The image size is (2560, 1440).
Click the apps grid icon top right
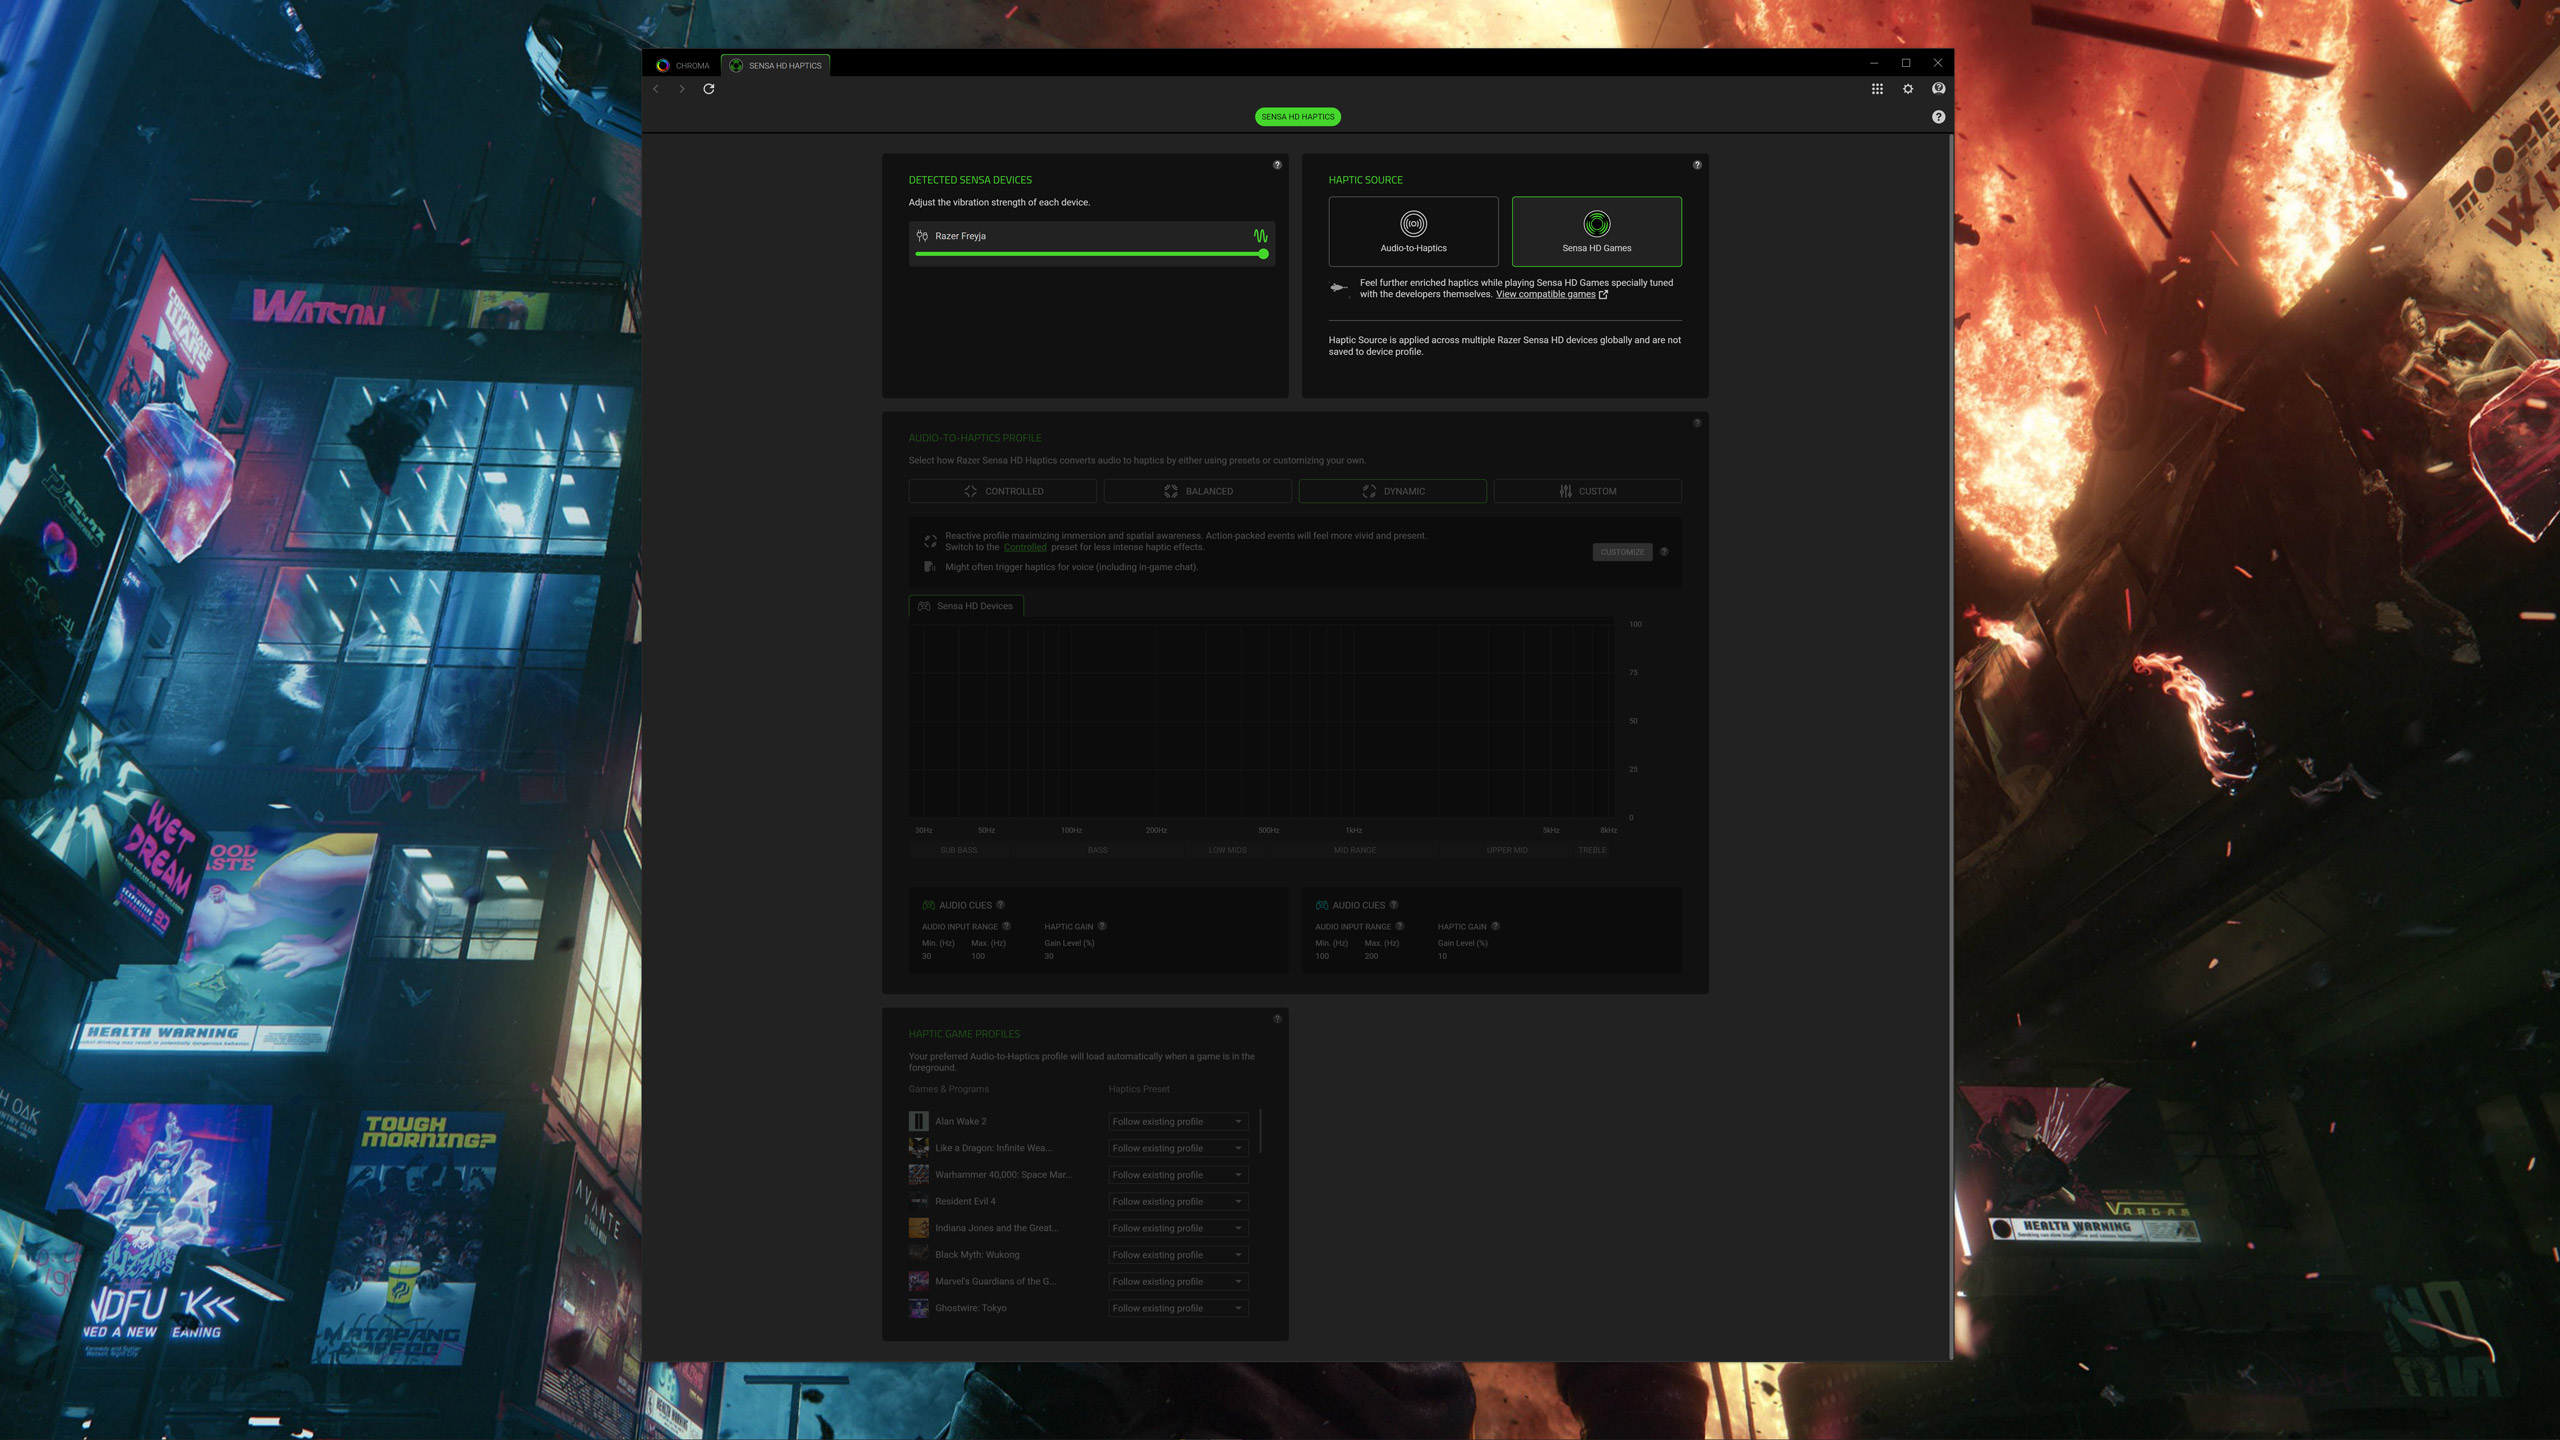[1878, 88]
